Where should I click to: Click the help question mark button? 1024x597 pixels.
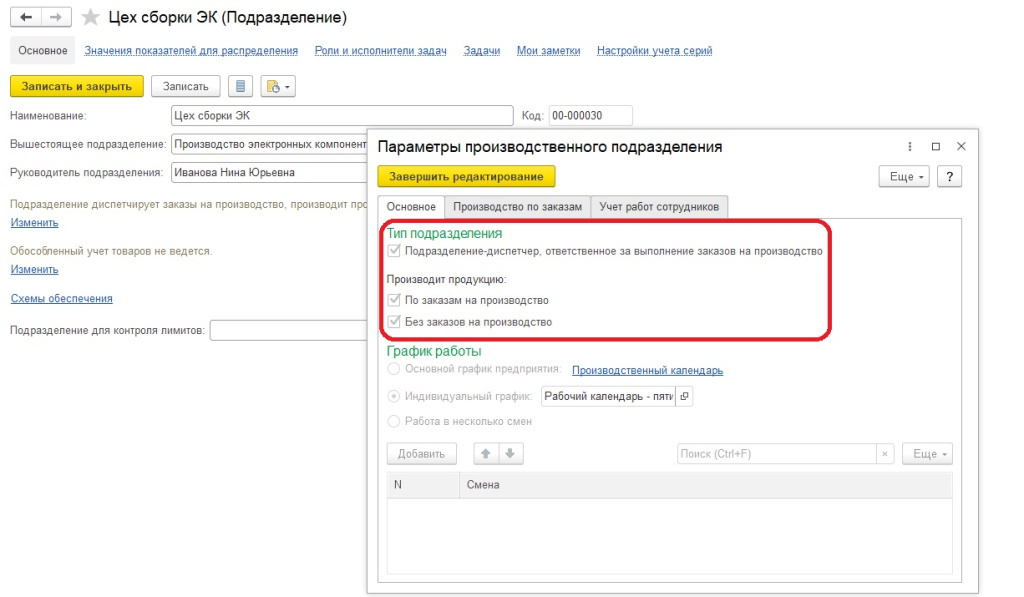coord(949,176)
